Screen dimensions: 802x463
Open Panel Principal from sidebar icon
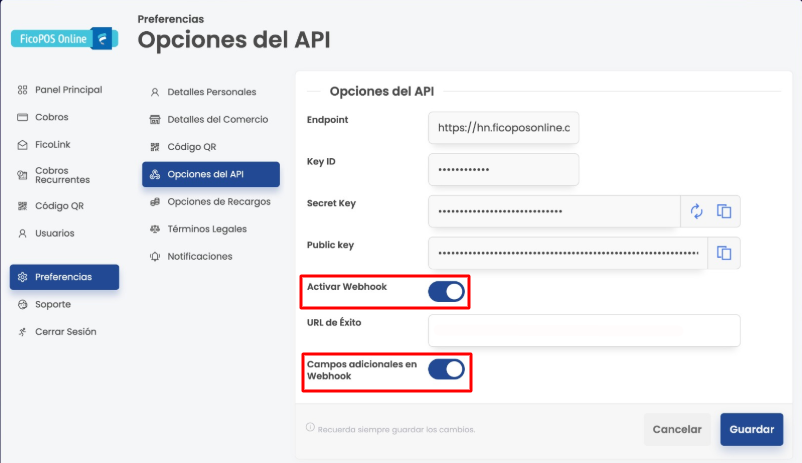(x=23, y=90)
